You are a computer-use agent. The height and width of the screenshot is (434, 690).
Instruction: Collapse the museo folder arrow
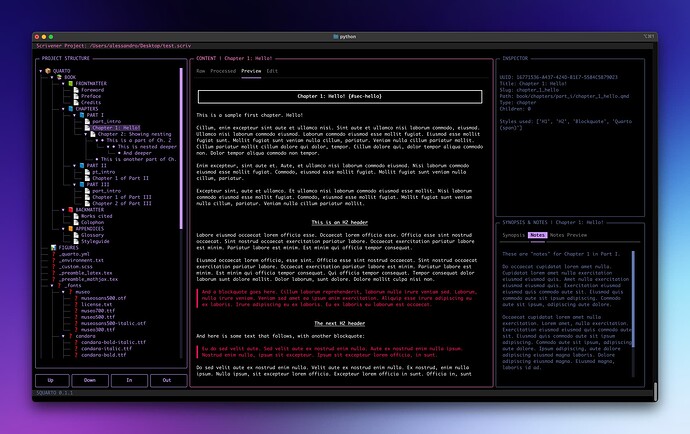click(63, 292)
